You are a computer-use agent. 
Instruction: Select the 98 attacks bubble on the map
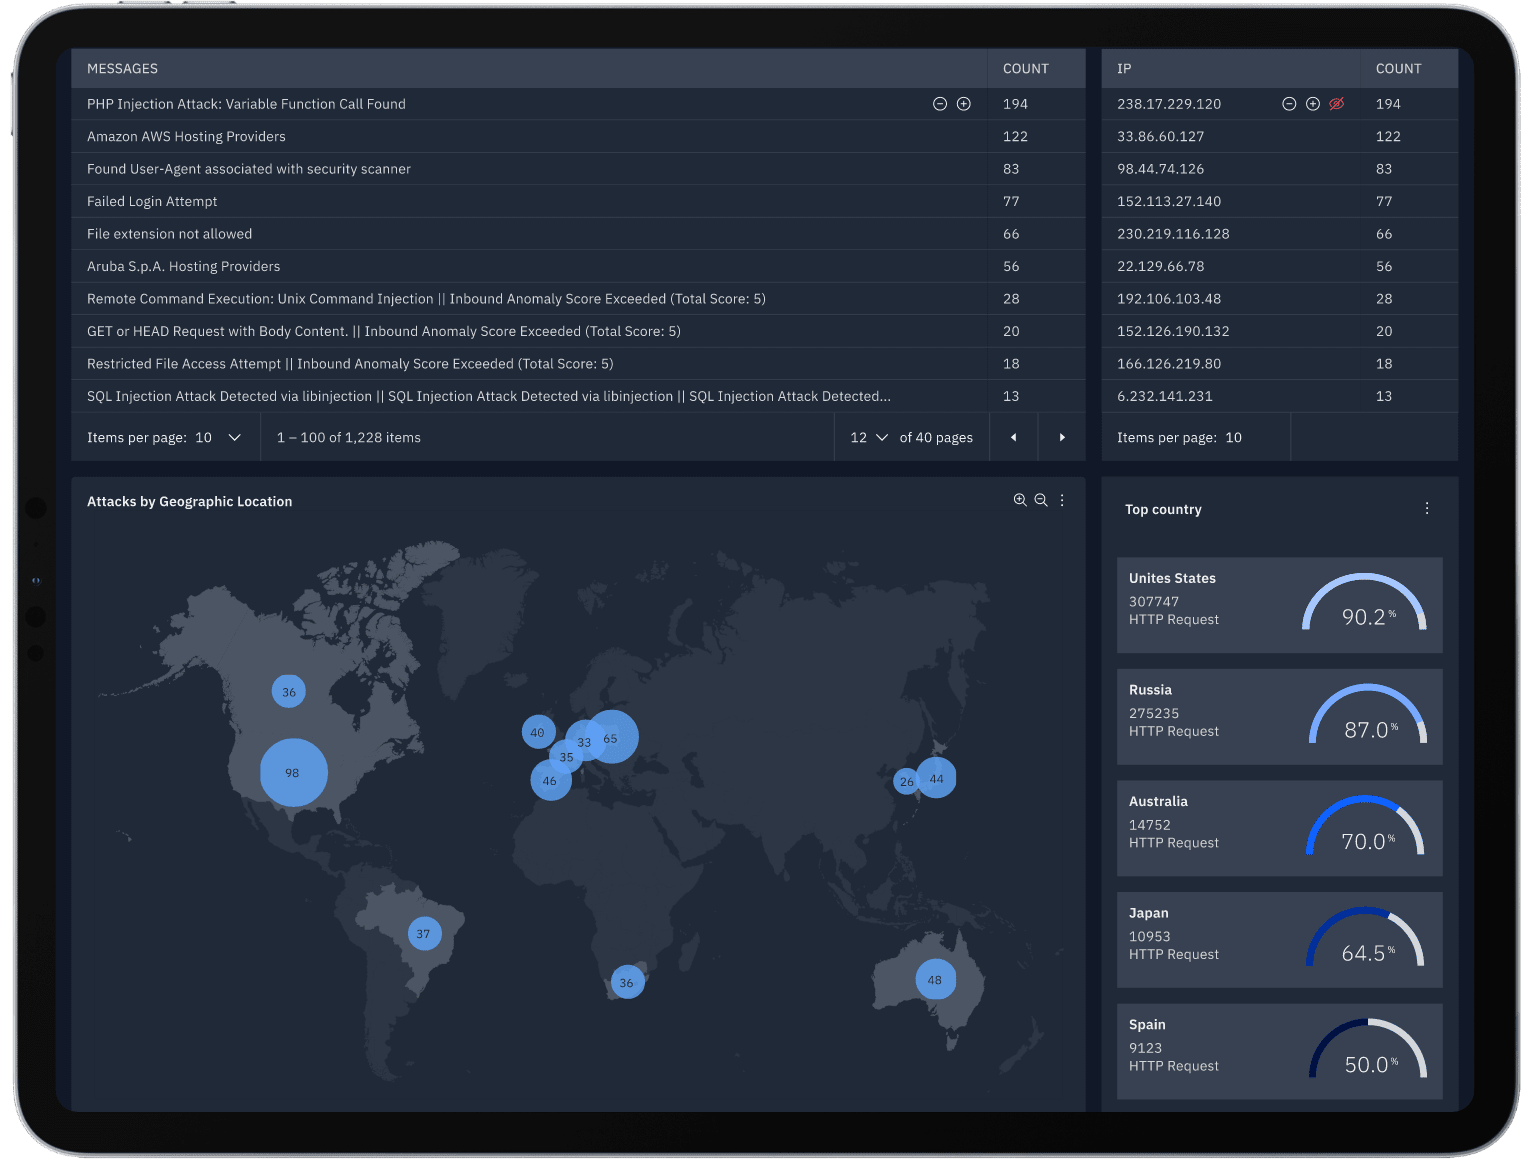tap(293, 772)
